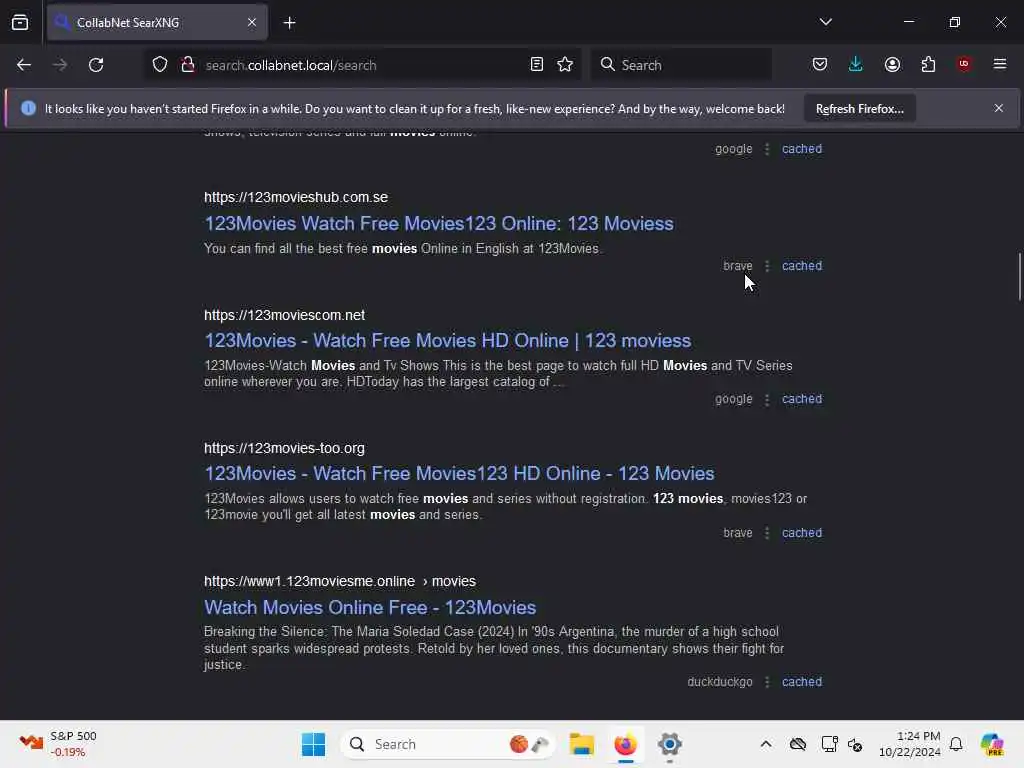Click the page vertical scrollbar thumb
The width and height of the screenshot is (1024, 768).
(x=1019, y=276)
